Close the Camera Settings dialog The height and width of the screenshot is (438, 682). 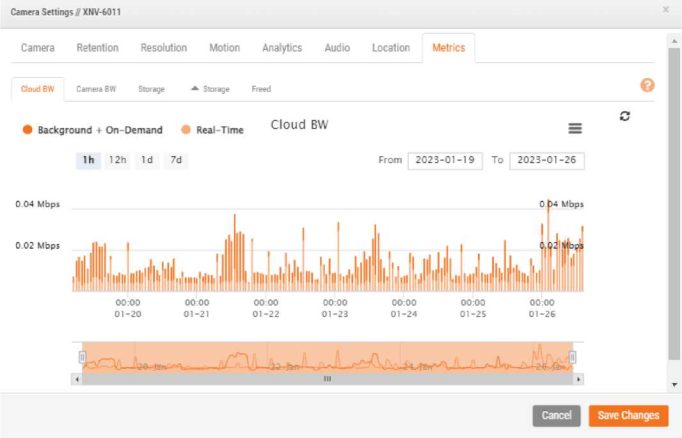666,9
